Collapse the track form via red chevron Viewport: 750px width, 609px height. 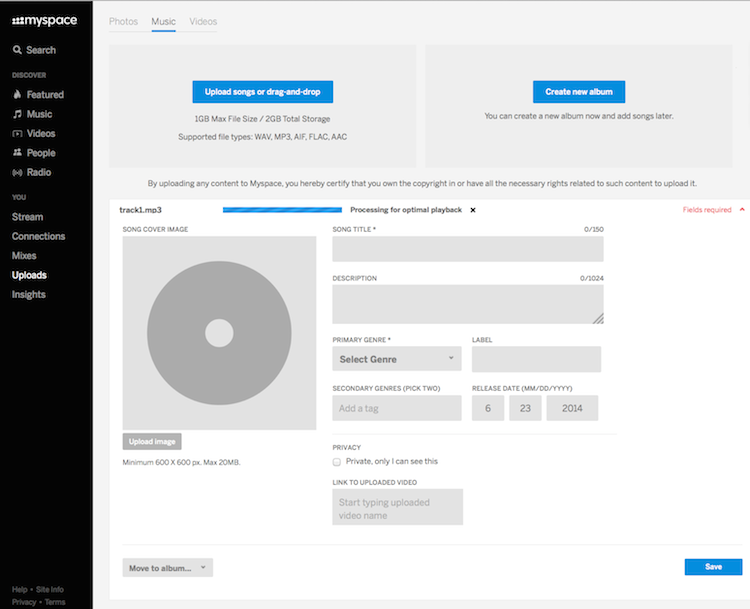coord(742,210)
